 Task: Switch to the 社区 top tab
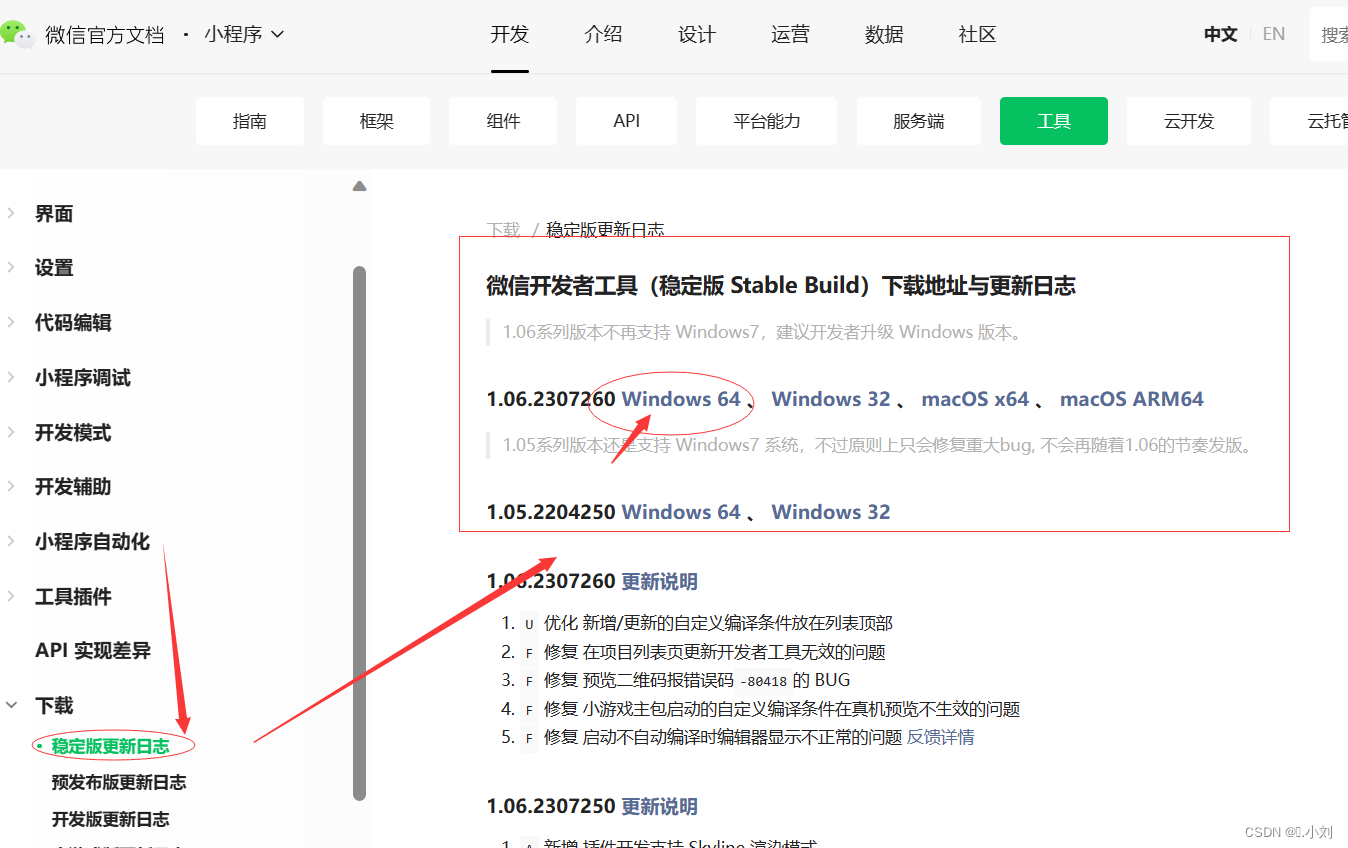(977, 34)
